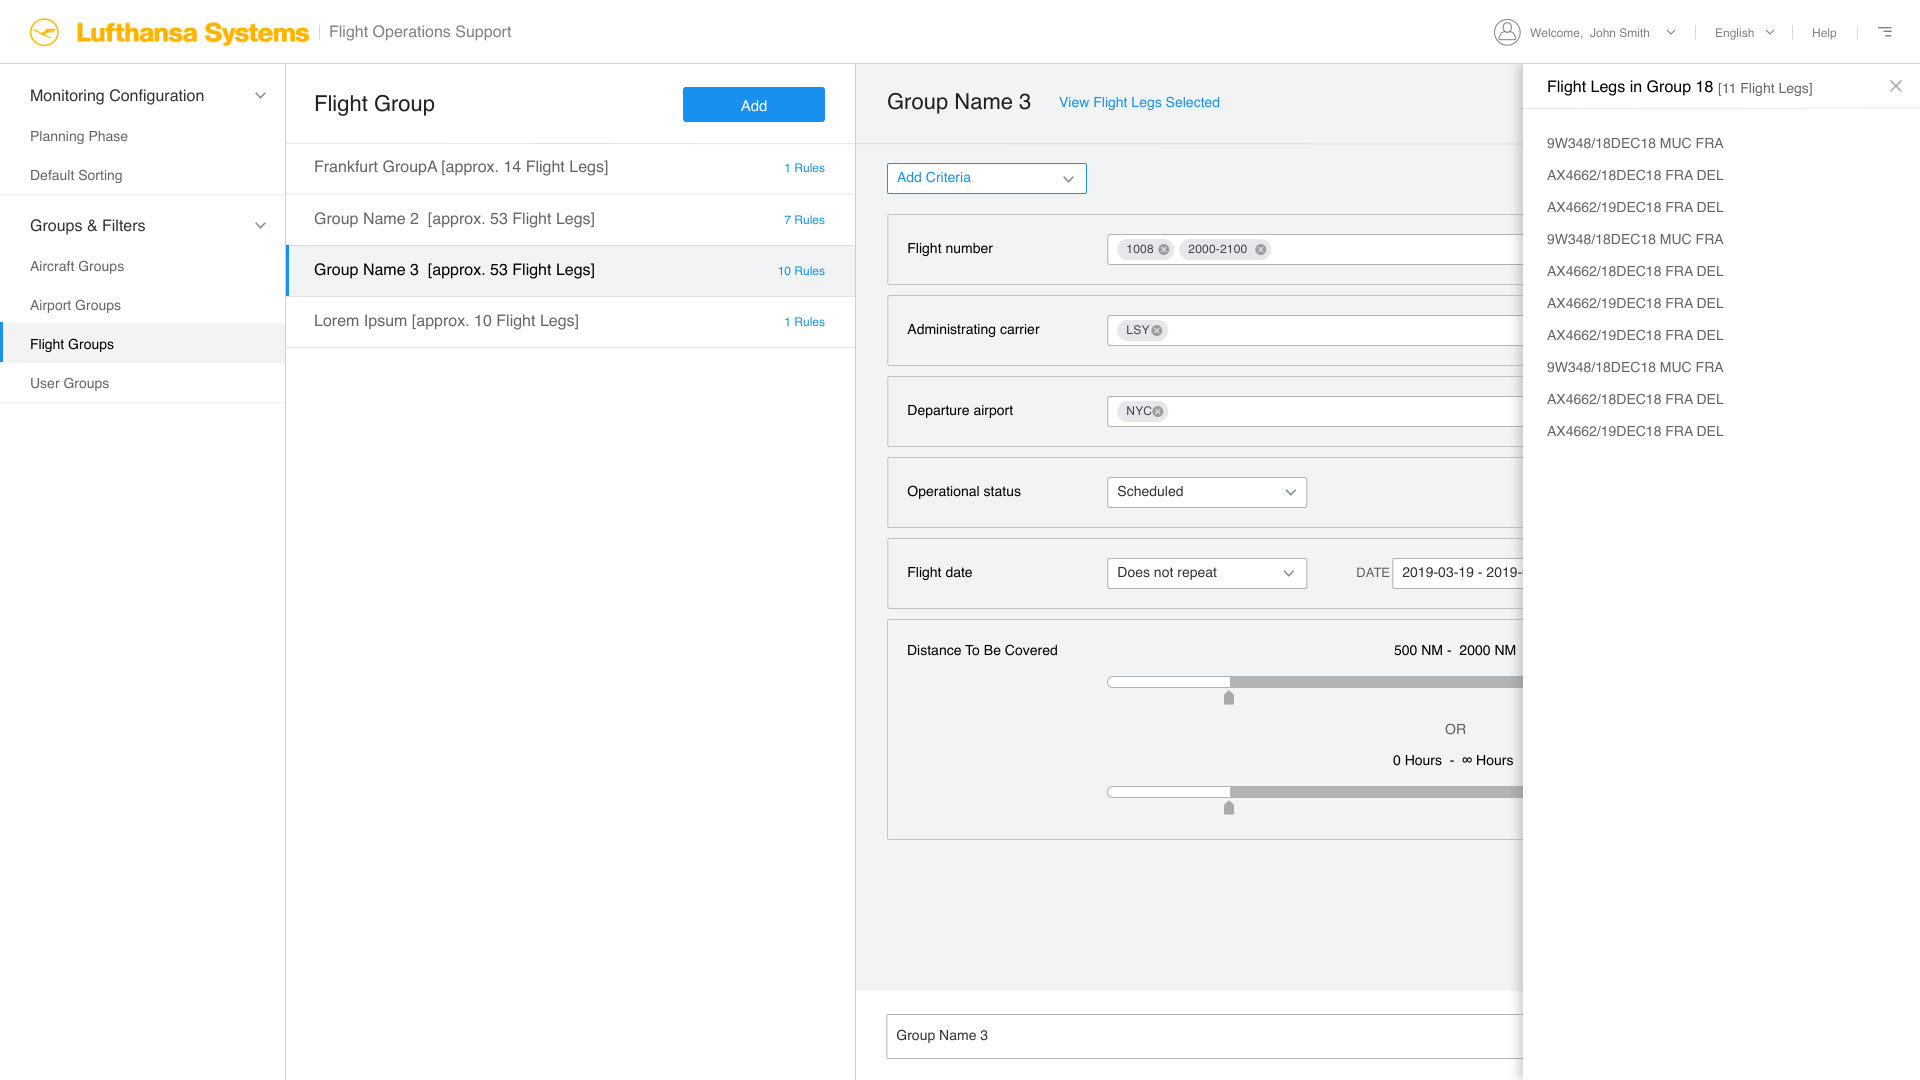The image size is (1920, 1080).
Task: Click the Administrating carrier input field
Action: coord(1315,331)
